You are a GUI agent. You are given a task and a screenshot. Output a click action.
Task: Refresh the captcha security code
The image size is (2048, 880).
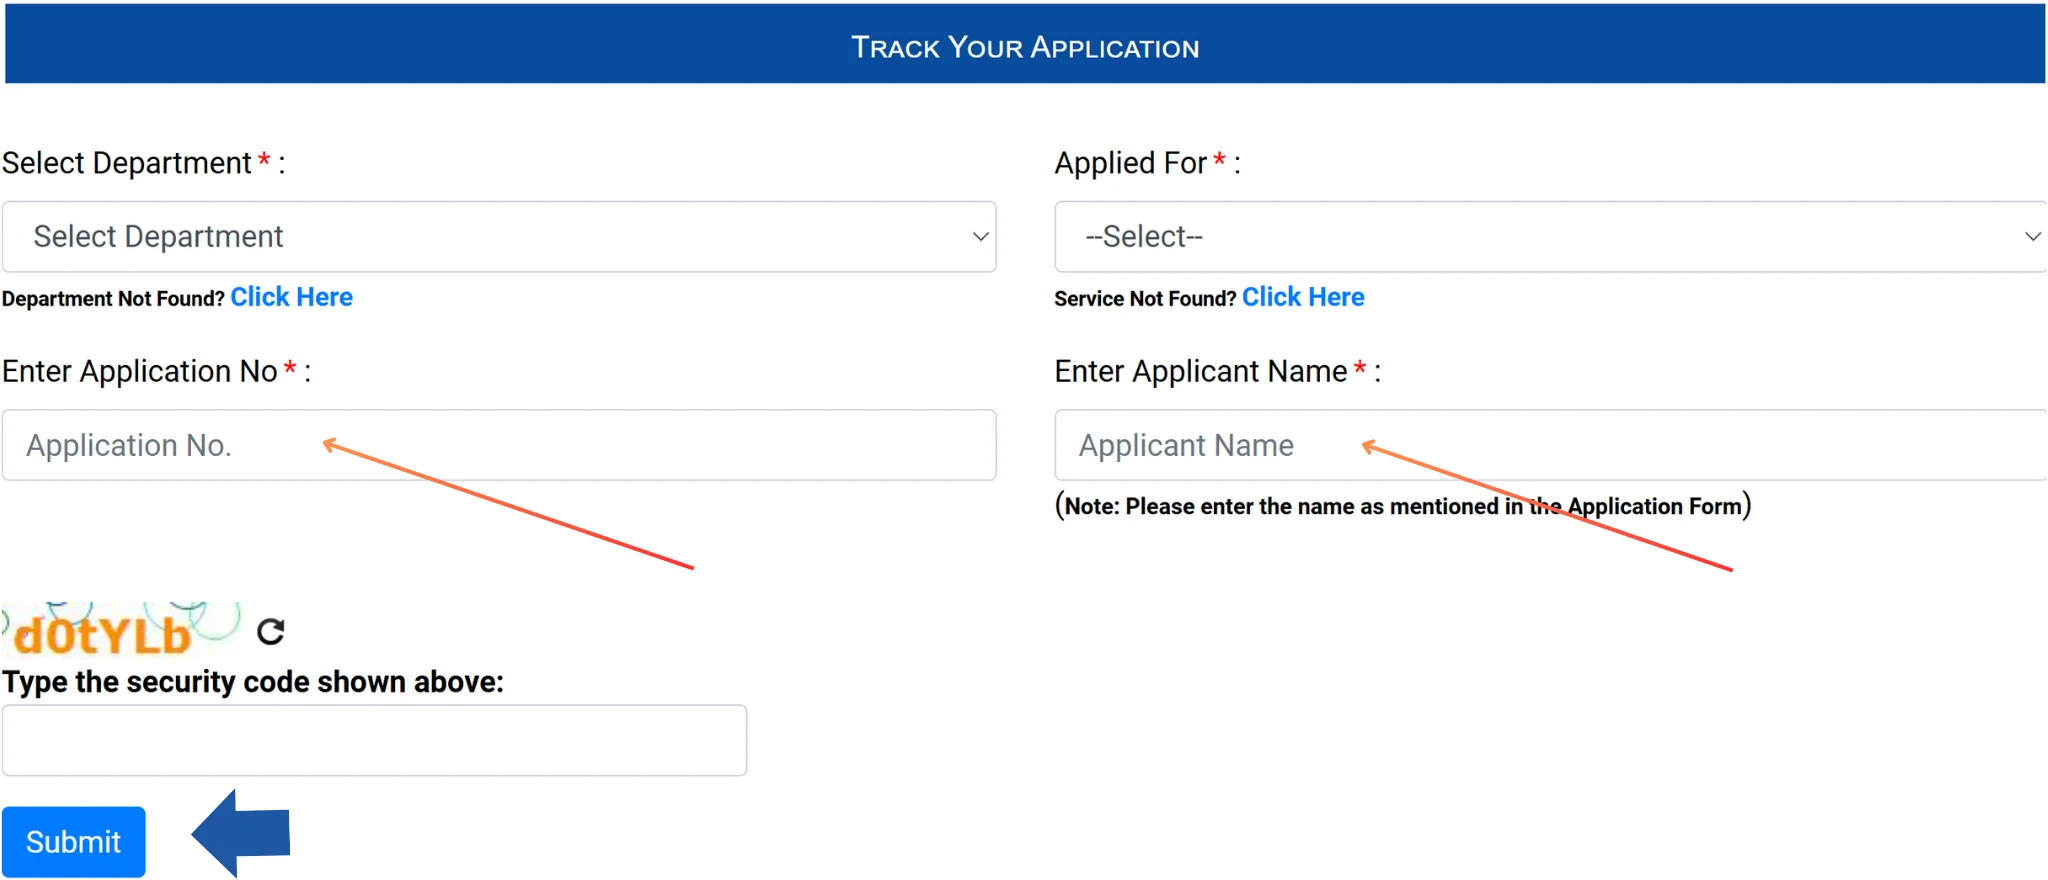(271, 632)
